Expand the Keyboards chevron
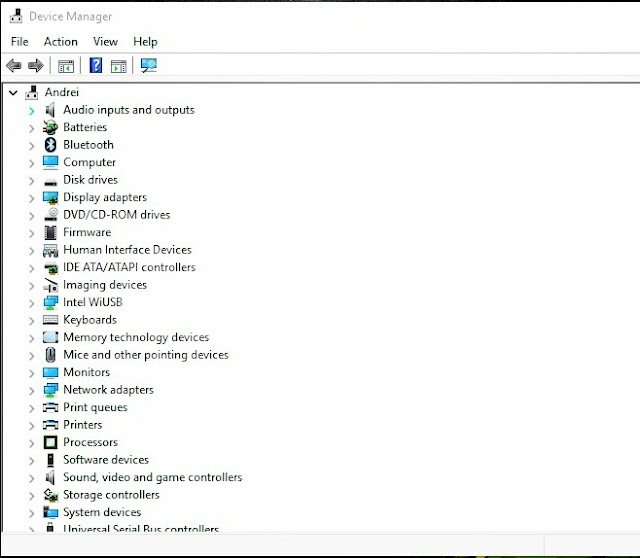Viewport: 640px width, 558px height. tap(31, 321)
